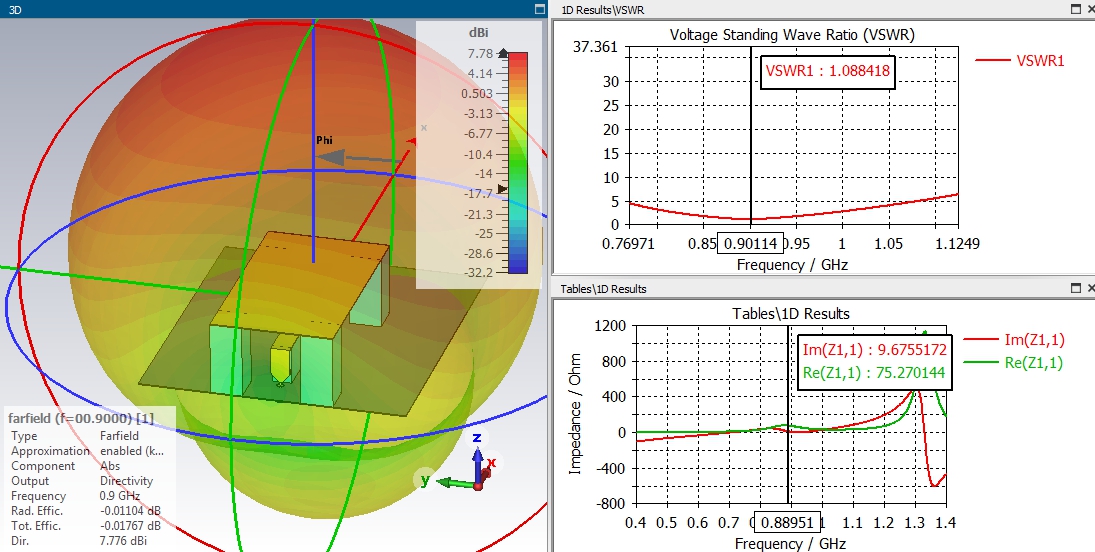Maximize the Tables\1D Results window
Screen dimensions: 1095x552
coord(1075,288)
